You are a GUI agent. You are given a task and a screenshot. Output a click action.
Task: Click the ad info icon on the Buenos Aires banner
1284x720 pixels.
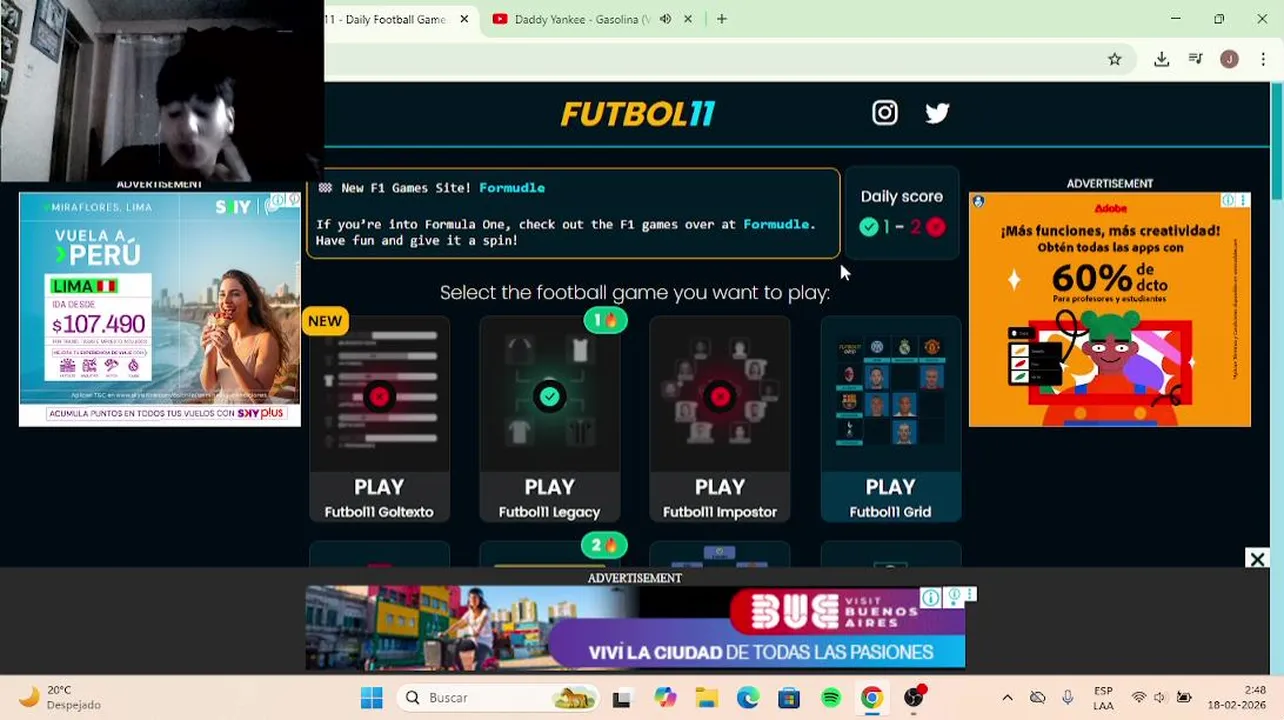click(x=931, y=597)
